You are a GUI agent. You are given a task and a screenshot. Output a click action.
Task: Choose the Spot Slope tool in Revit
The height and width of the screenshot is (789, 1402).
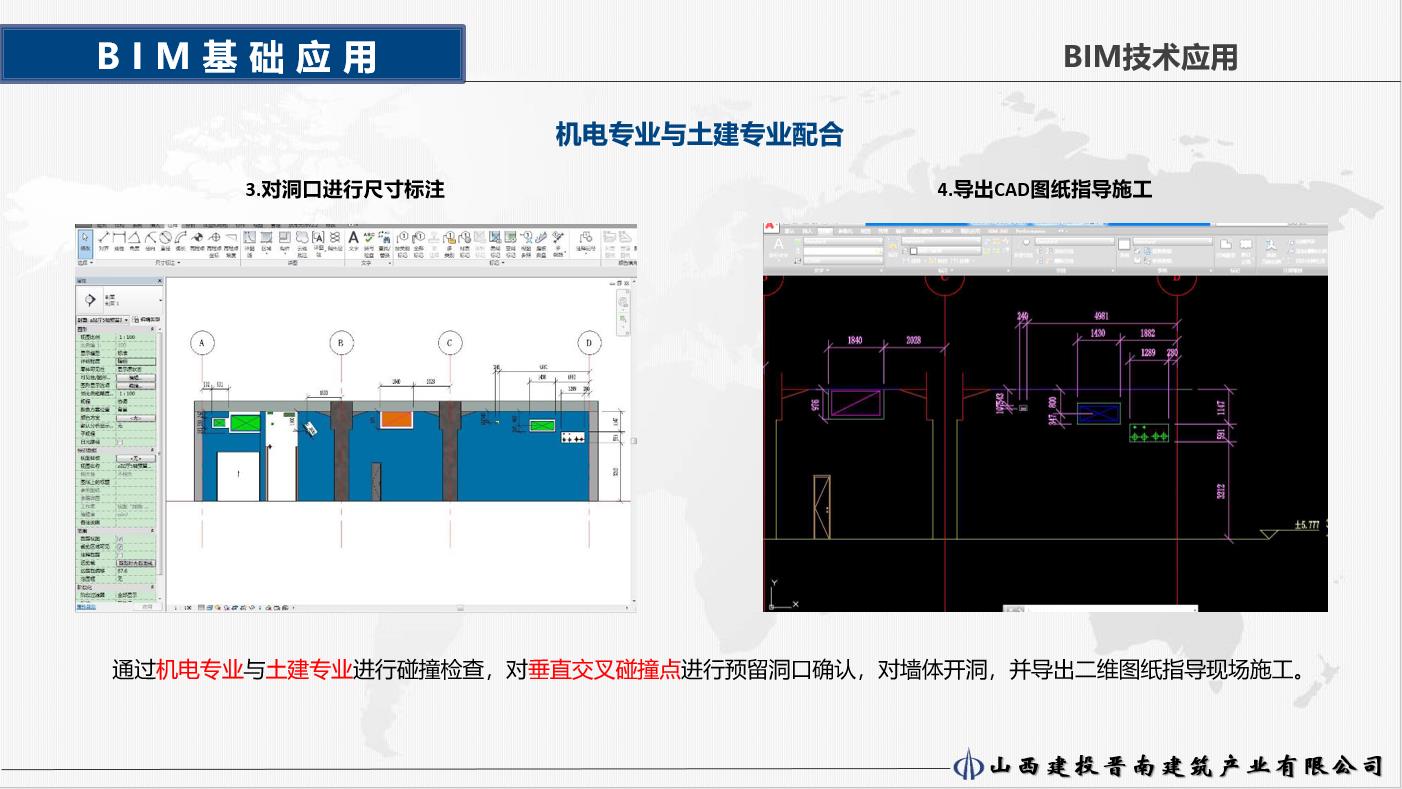231,245
